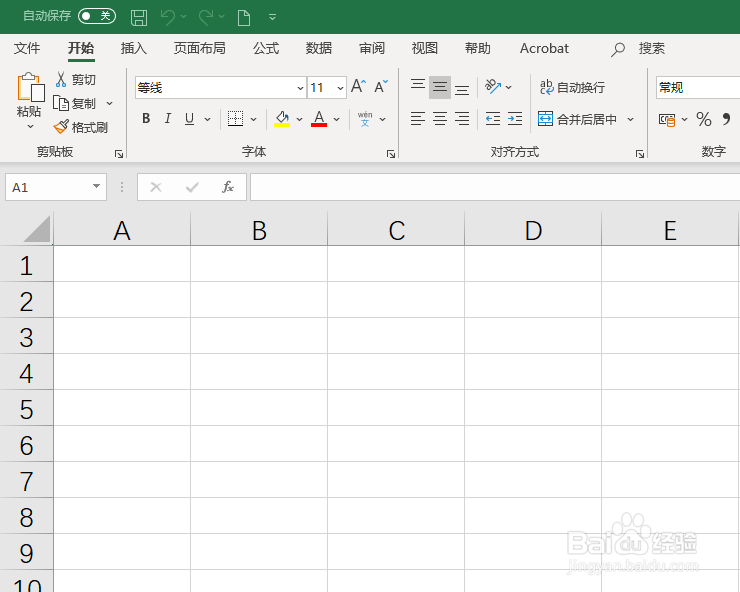
Task: Click the A1 Name Box
Action: coord(56,187)
